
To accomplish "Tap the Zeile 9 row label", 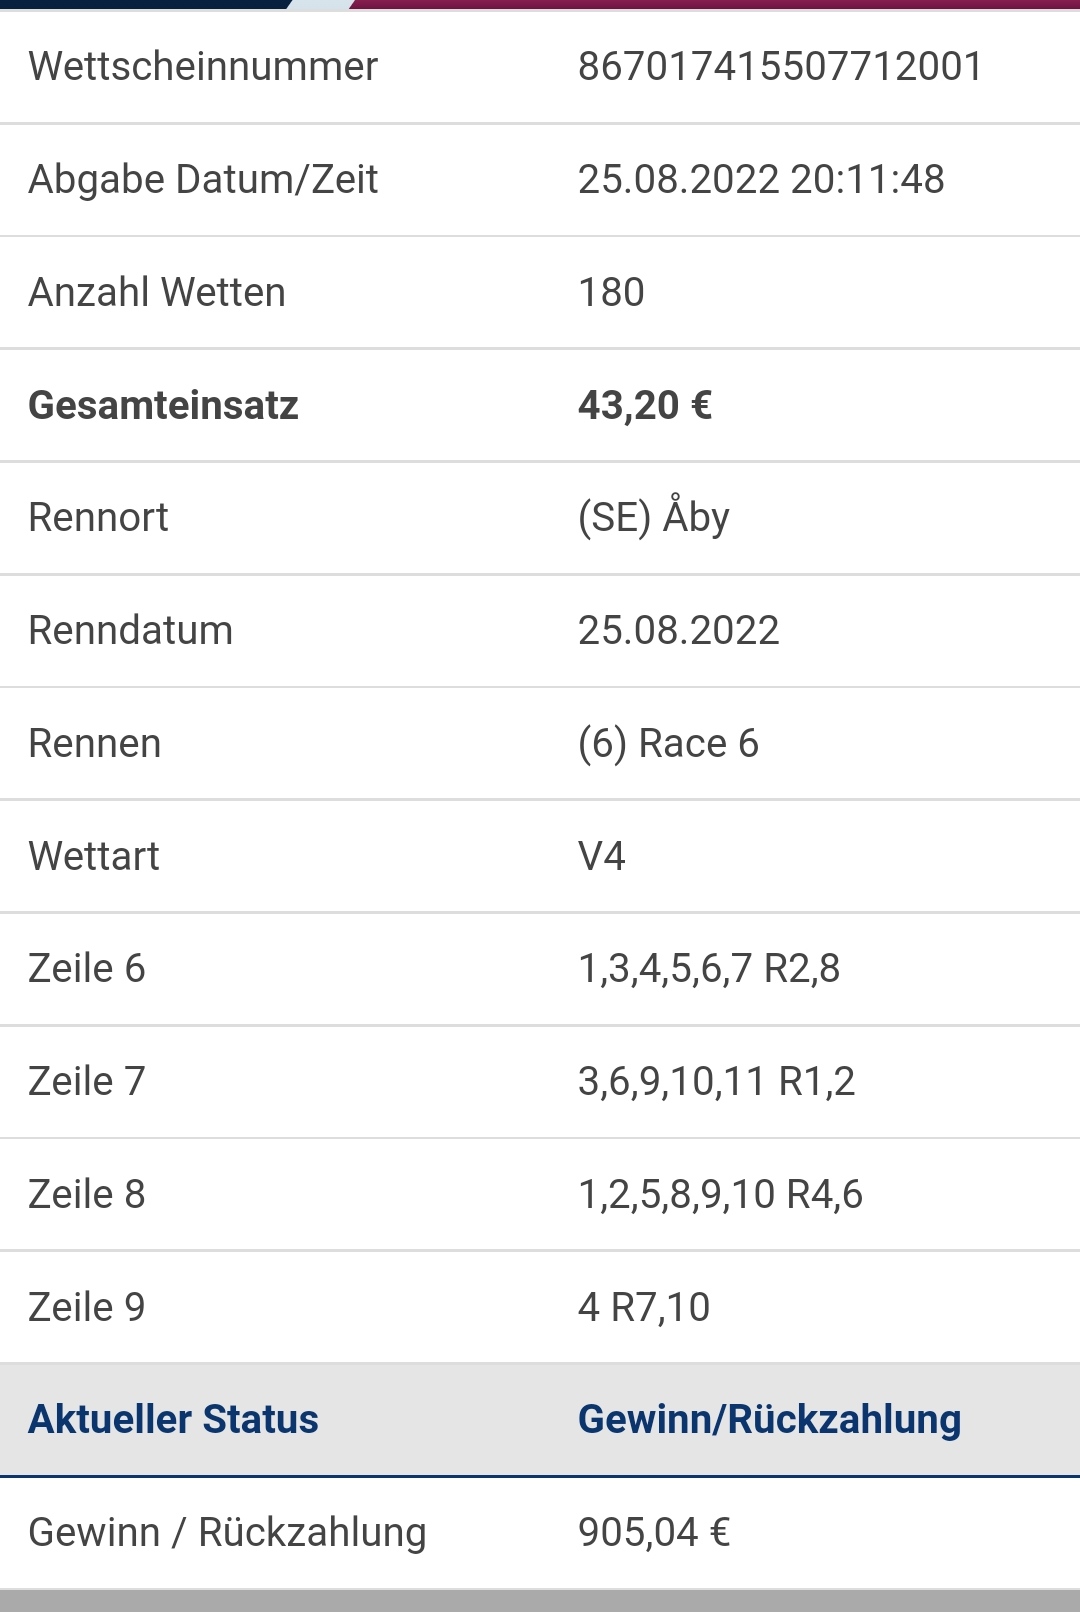I will (87, 1308).
